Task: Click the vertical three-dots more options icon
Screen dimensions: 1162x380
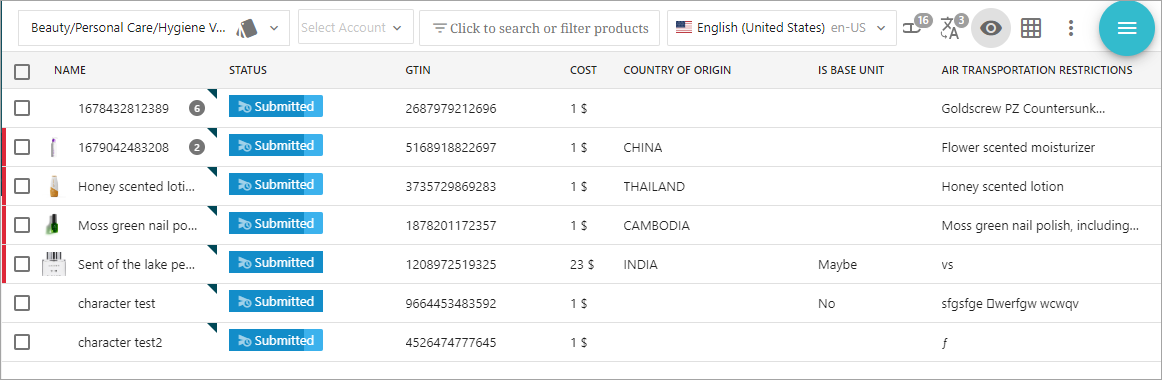Action: tap(1070, 28)
